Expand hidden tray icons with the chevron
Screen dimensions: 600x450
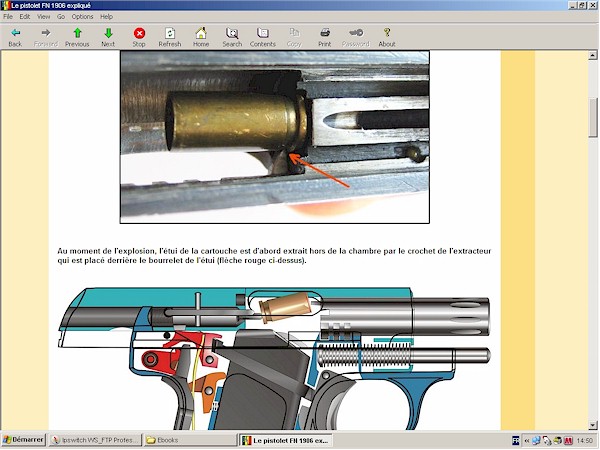coord(527,440)
